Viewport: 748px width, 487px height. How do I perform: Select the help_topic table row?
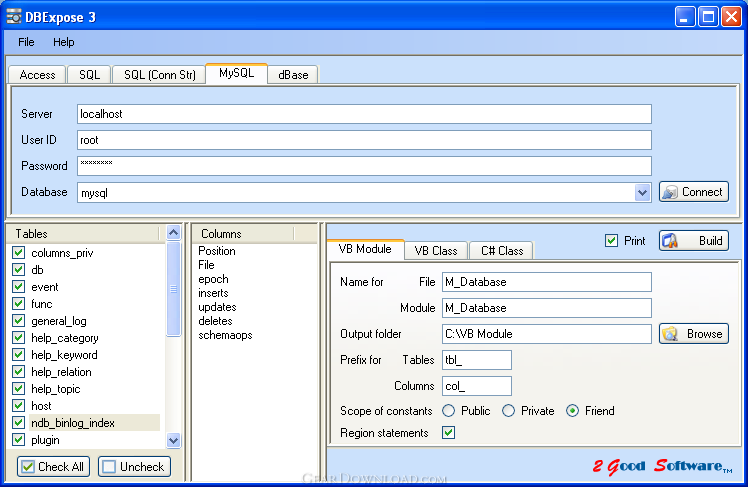(55, 389)
